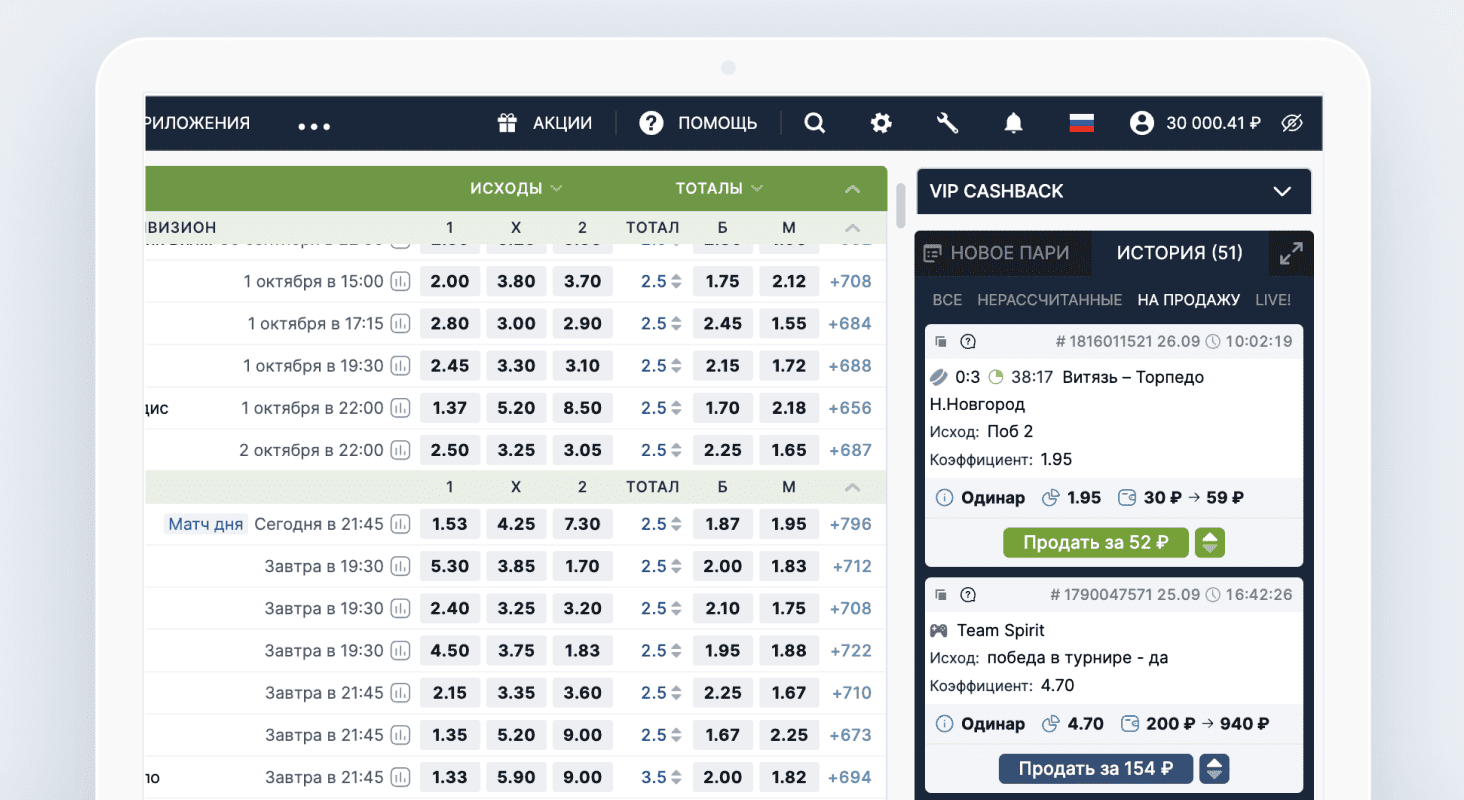
Task: Switch to the НОВОЕ ПАРИ tab
Action: point(996,253)
